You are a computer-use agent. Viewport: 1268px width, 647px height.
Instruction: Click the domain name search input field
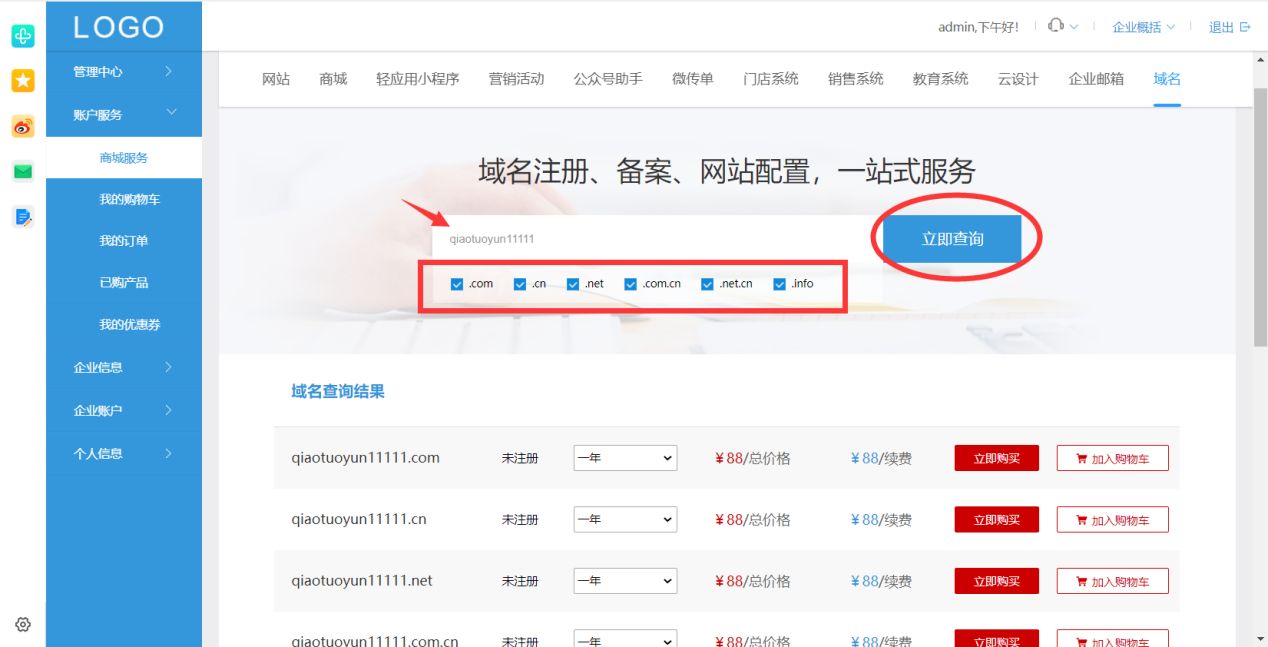pyautogui.click(x=650, y=238)
